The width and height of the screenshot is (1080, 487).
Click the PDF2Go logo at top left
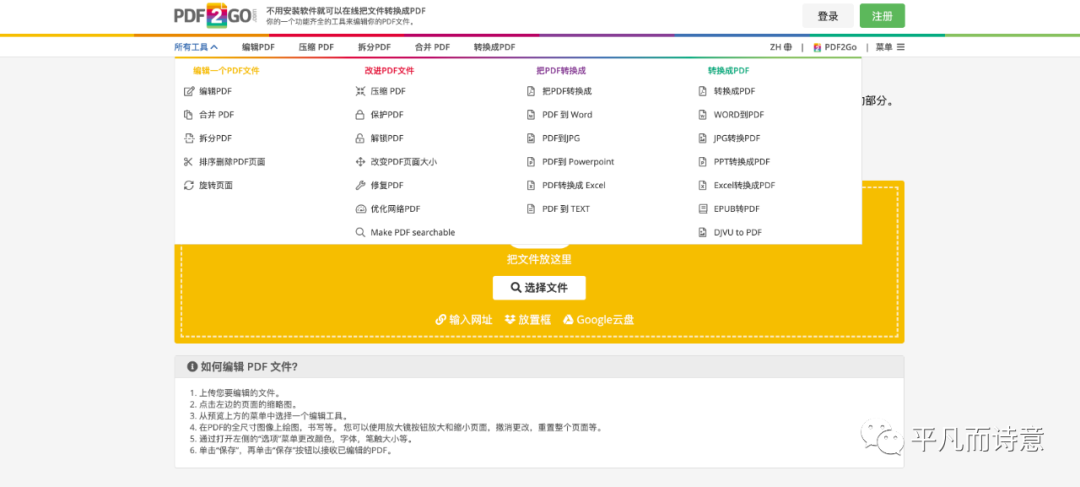(x=216, y=15)
